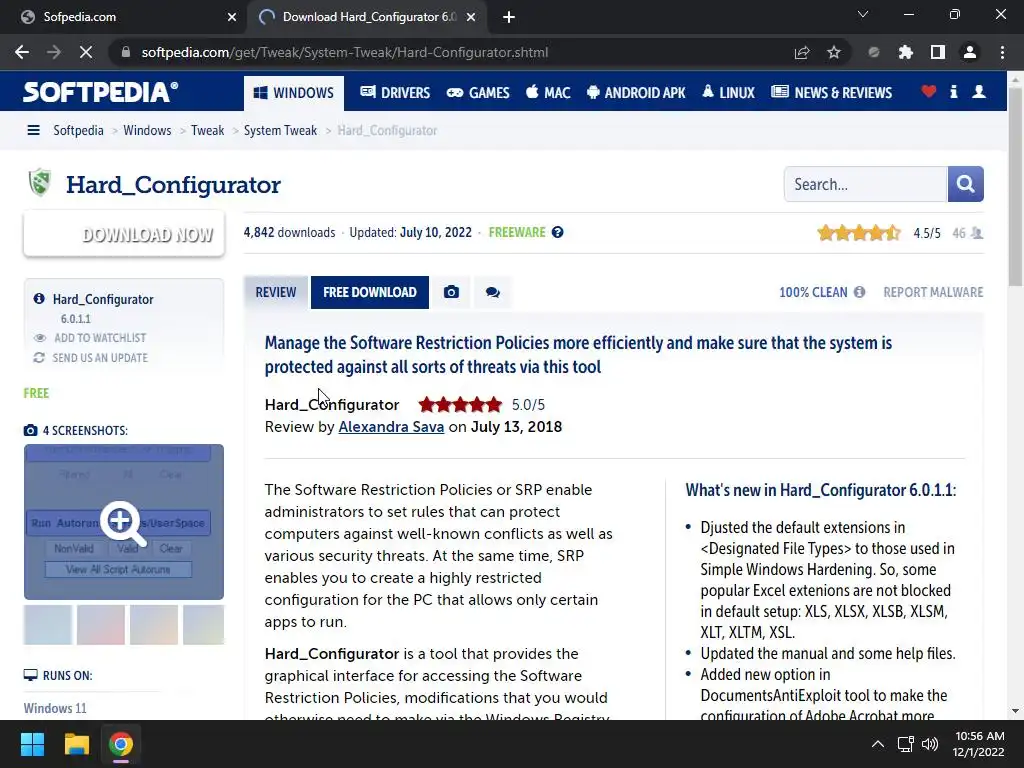Open the comments speech-bubble tab

[x=492, y=293]
